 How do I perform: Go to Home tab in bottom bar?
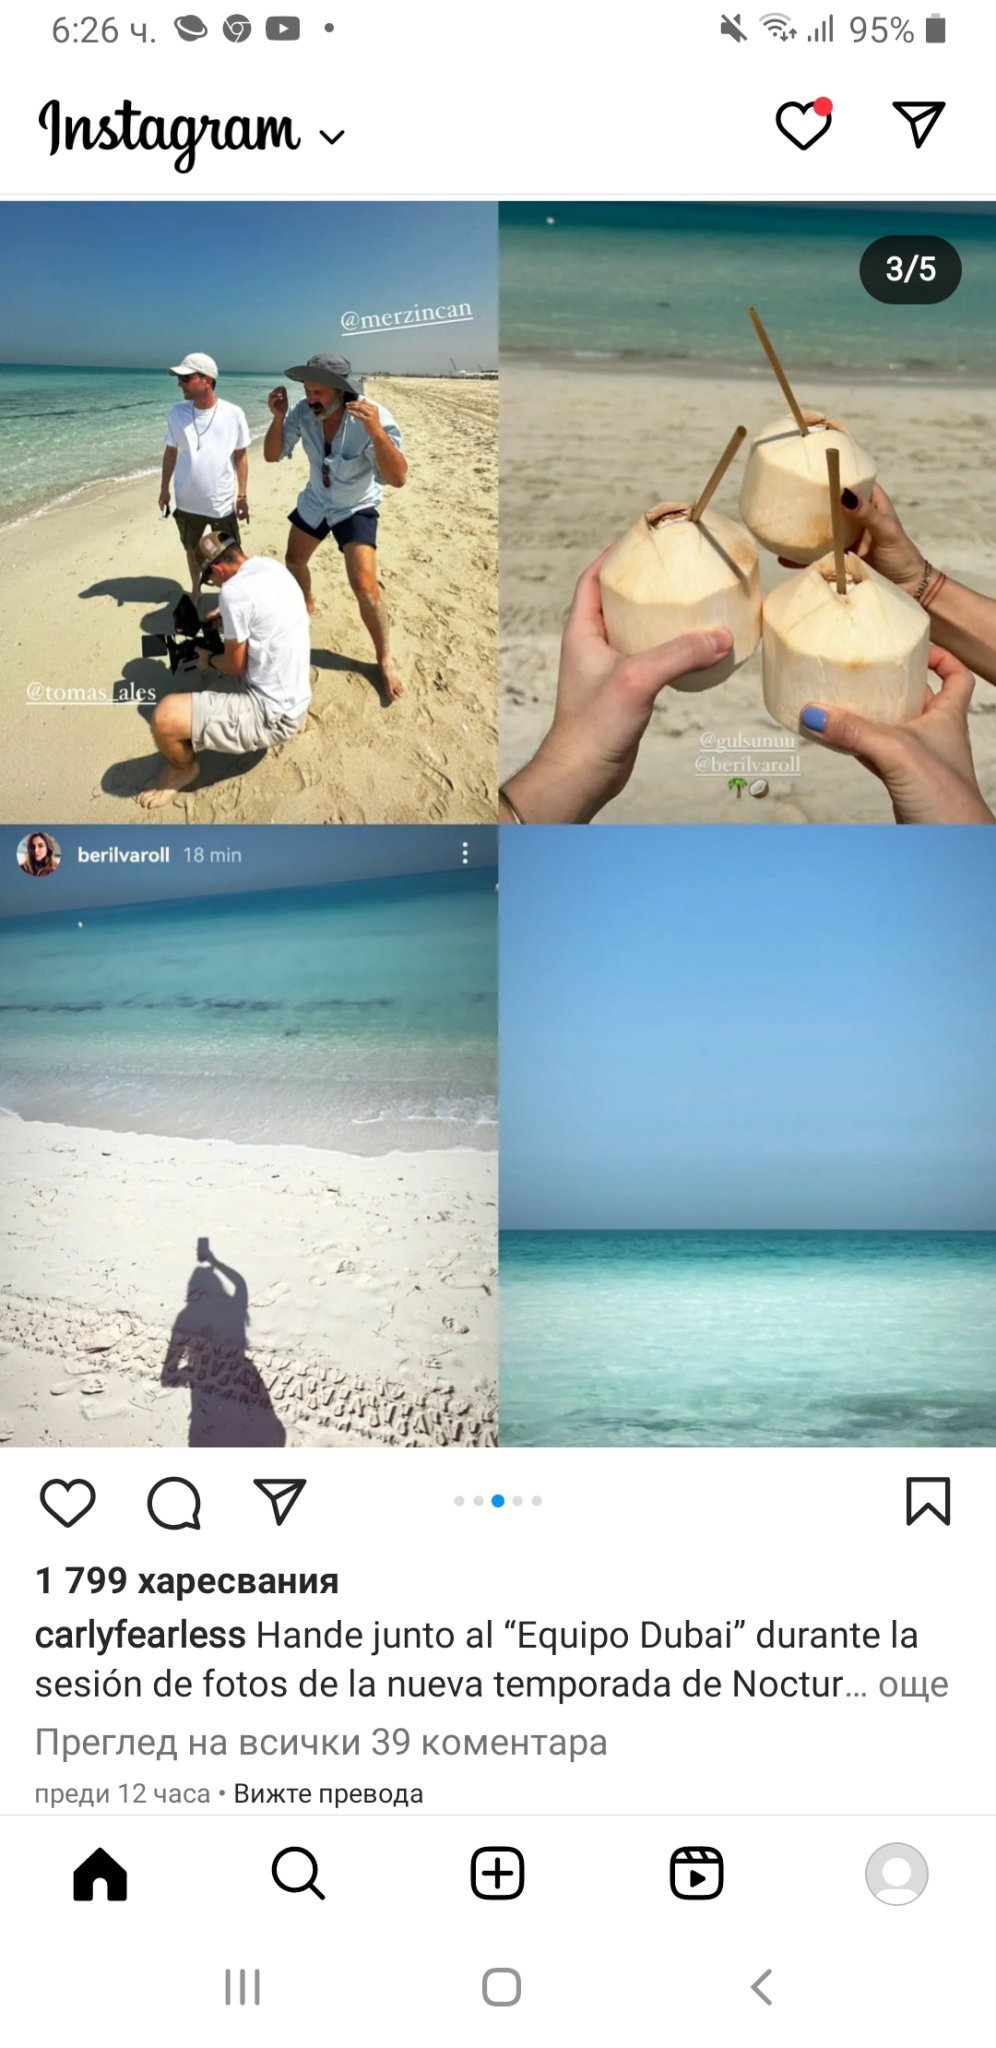pyautogui.click(x=100, y=1873)
